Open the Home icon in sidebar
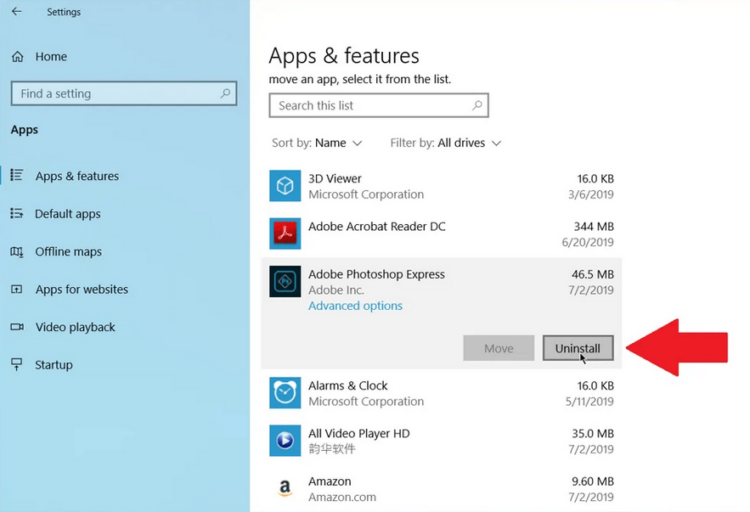750x512 pixels. 18,56
